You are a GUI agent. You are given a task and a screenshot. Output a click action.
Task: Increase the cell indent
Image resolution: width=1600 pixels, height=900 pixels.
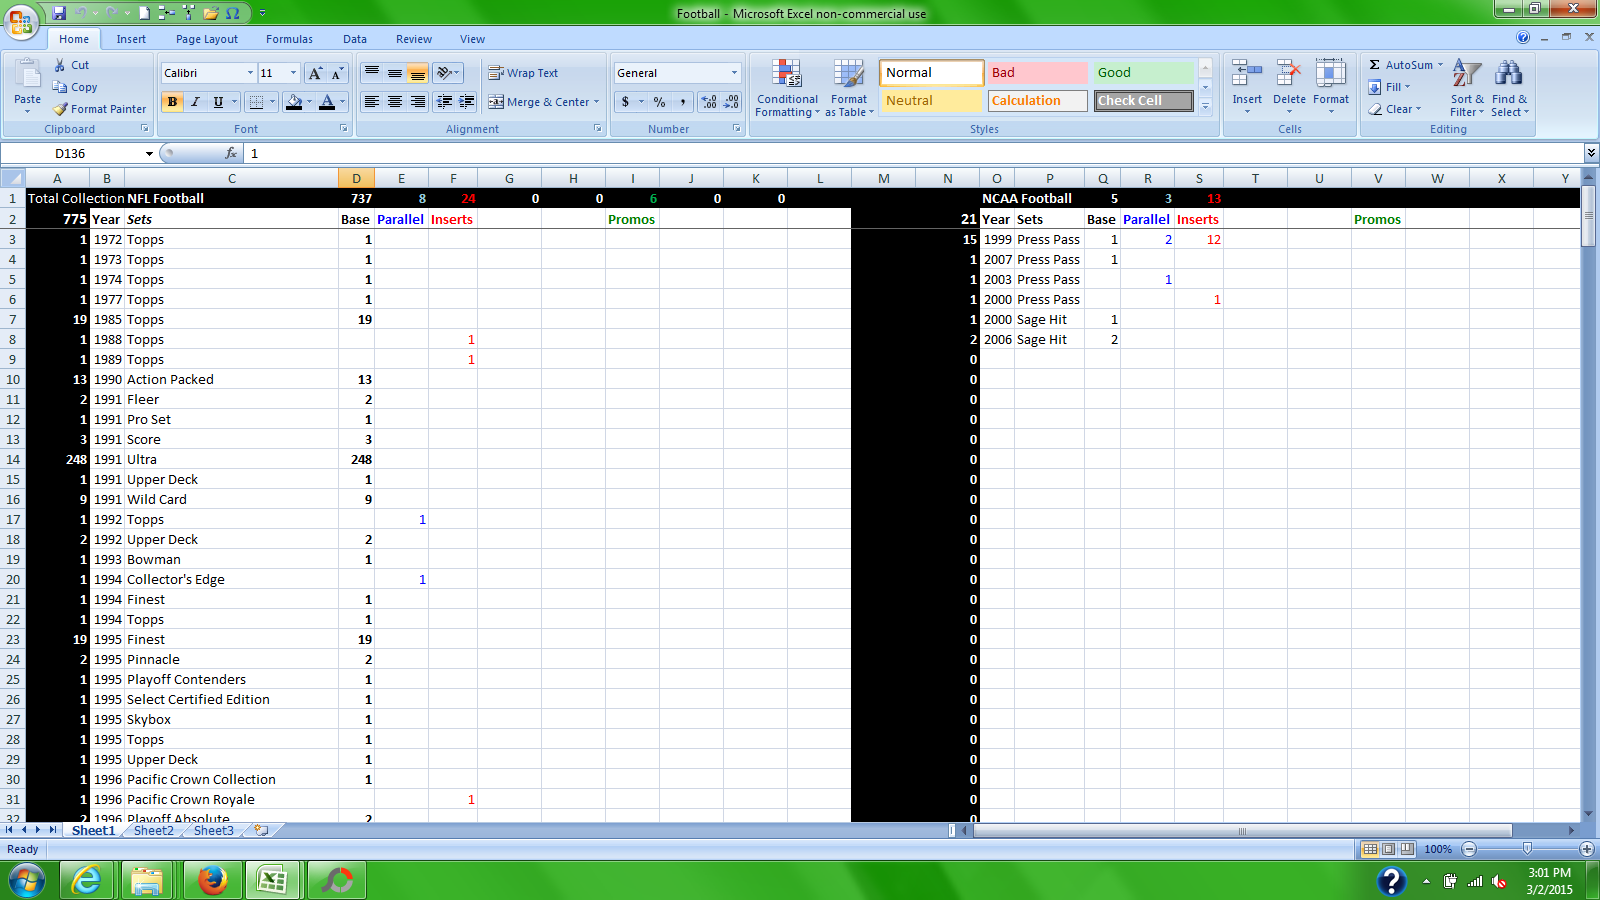(x=466, y=102)
